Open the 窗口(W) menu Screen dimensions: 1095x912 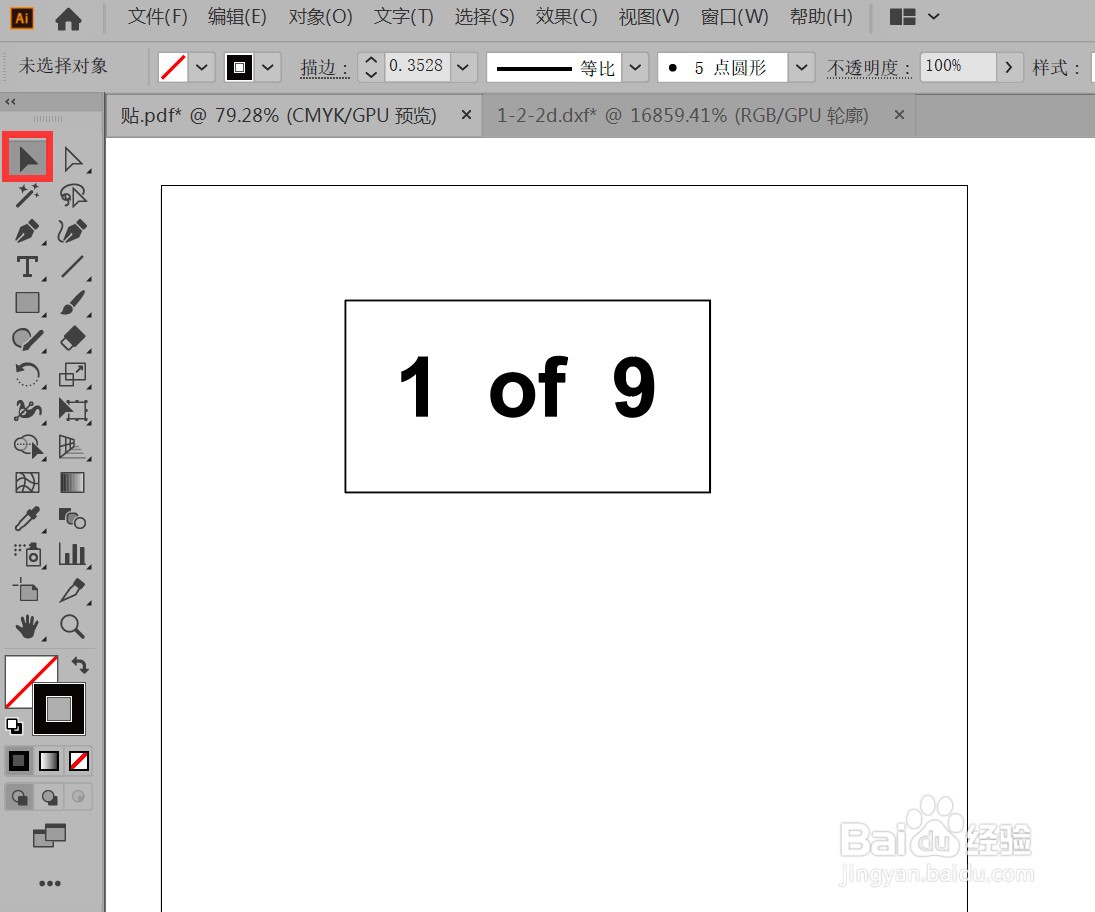(734, 17)
